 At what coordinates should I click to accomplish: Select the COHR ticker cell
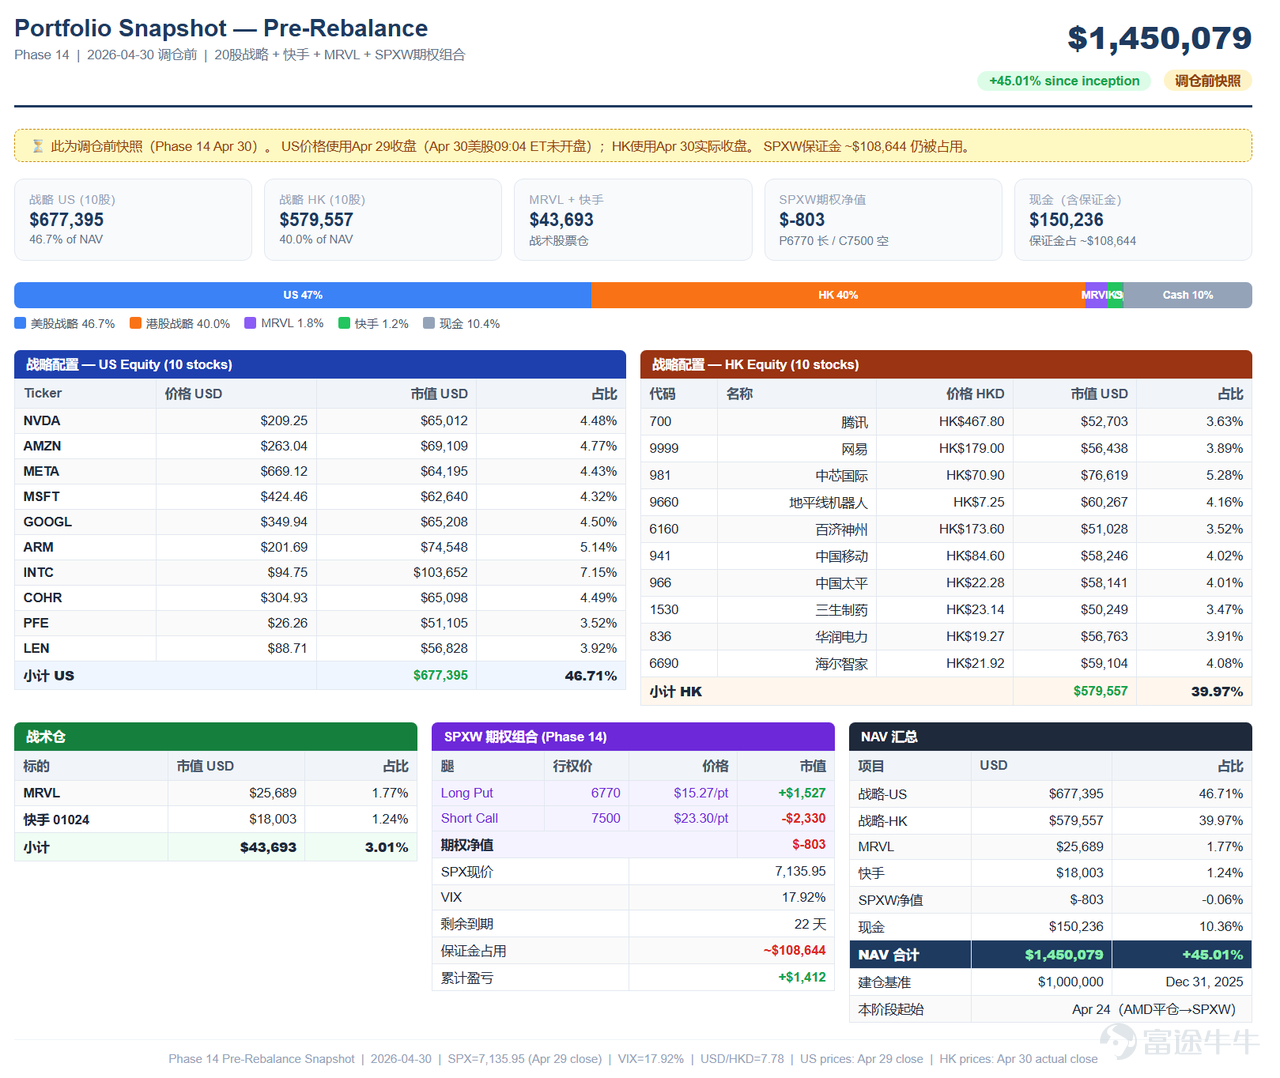(85, 598)
